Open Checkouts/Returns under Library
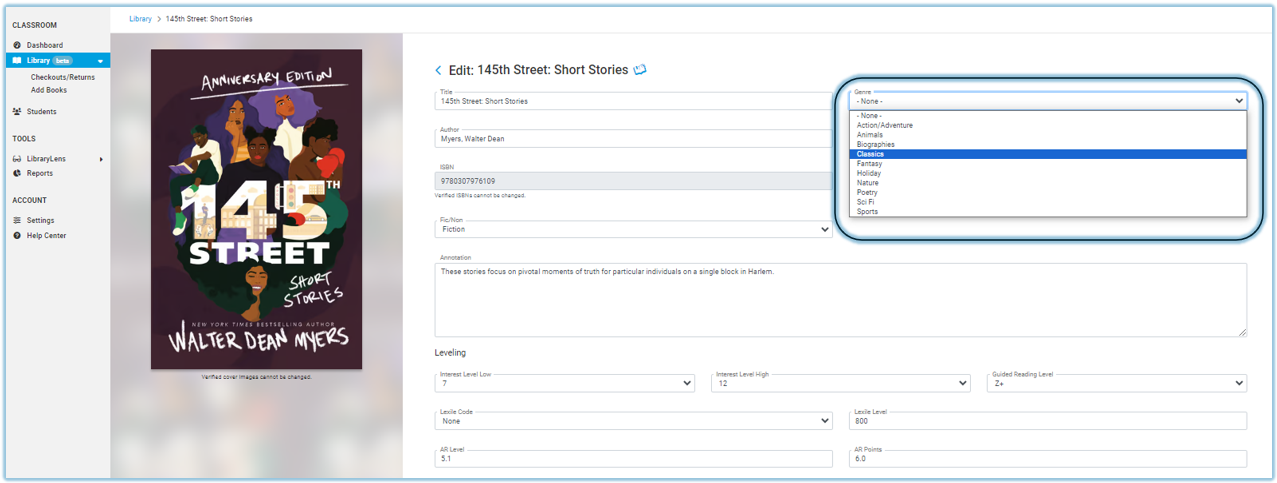The image size is (1277, 483). click(x=63, y=77)
